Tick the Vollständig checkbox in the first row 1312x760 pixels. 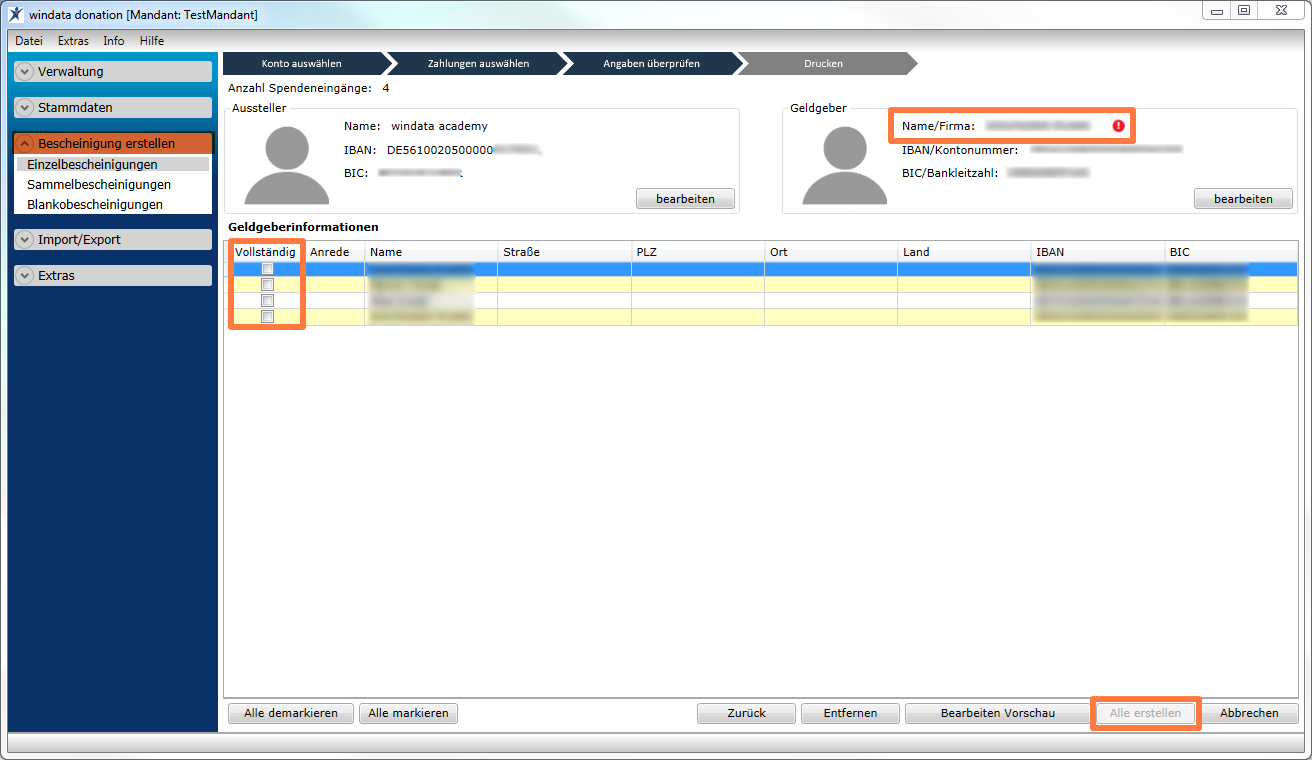pyautogui.click(x=267, y=269)
